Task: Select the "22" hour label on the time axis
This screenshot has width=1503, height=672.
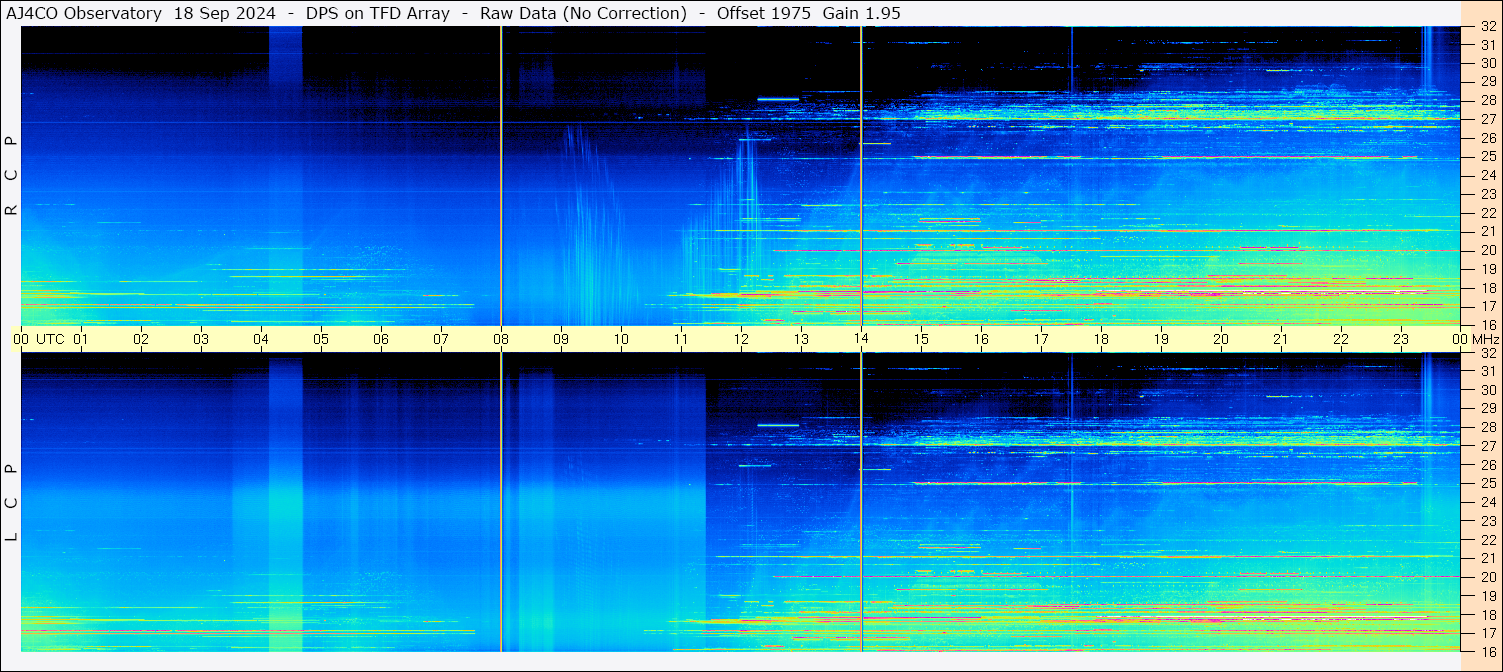Action: pos(1341,339)
